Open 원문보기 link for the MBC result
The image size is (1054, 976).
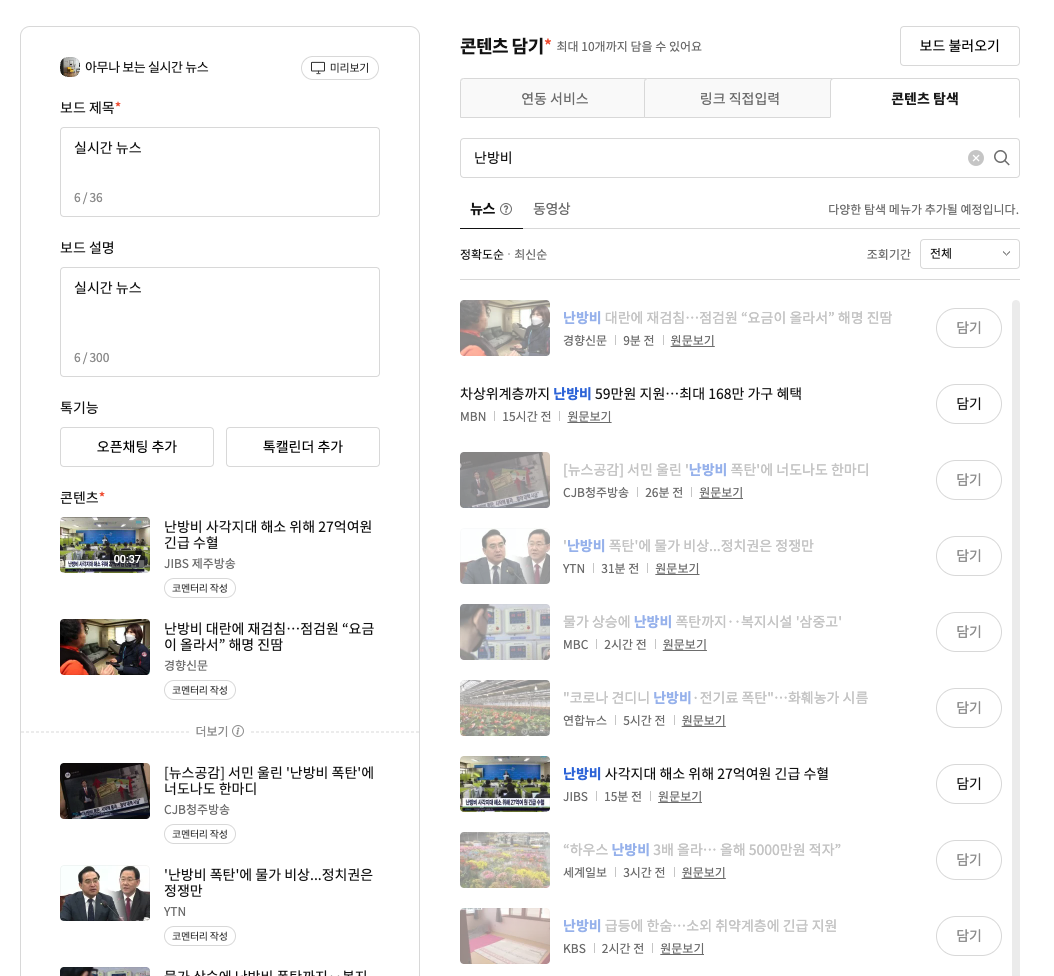(684, 645)
